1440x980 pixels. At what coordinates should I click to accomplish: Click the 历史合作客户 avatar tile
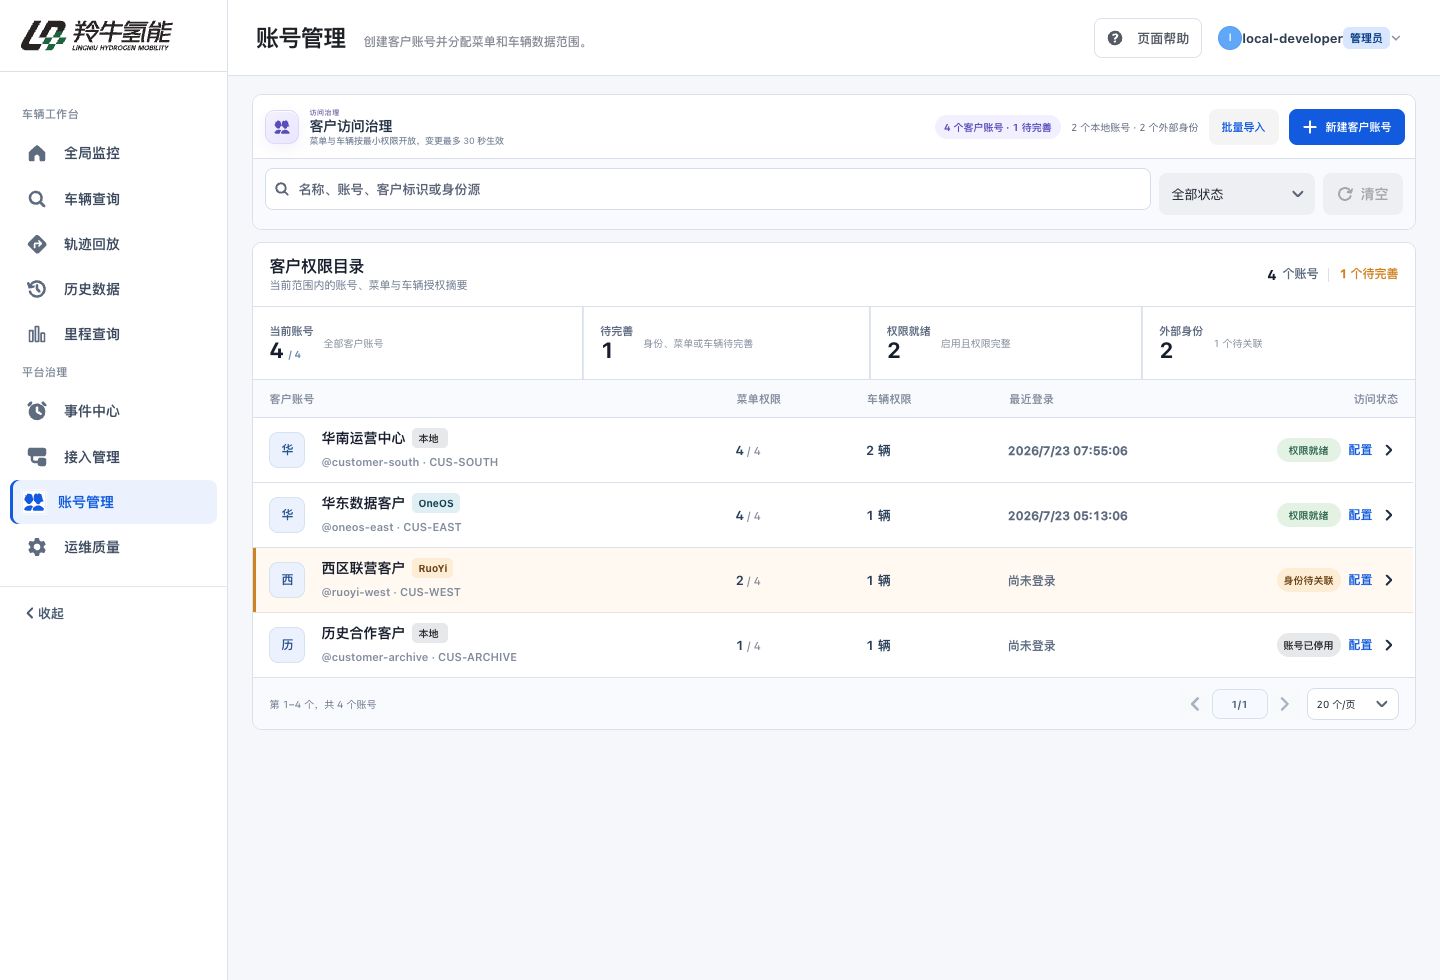[x=287, y=645]
